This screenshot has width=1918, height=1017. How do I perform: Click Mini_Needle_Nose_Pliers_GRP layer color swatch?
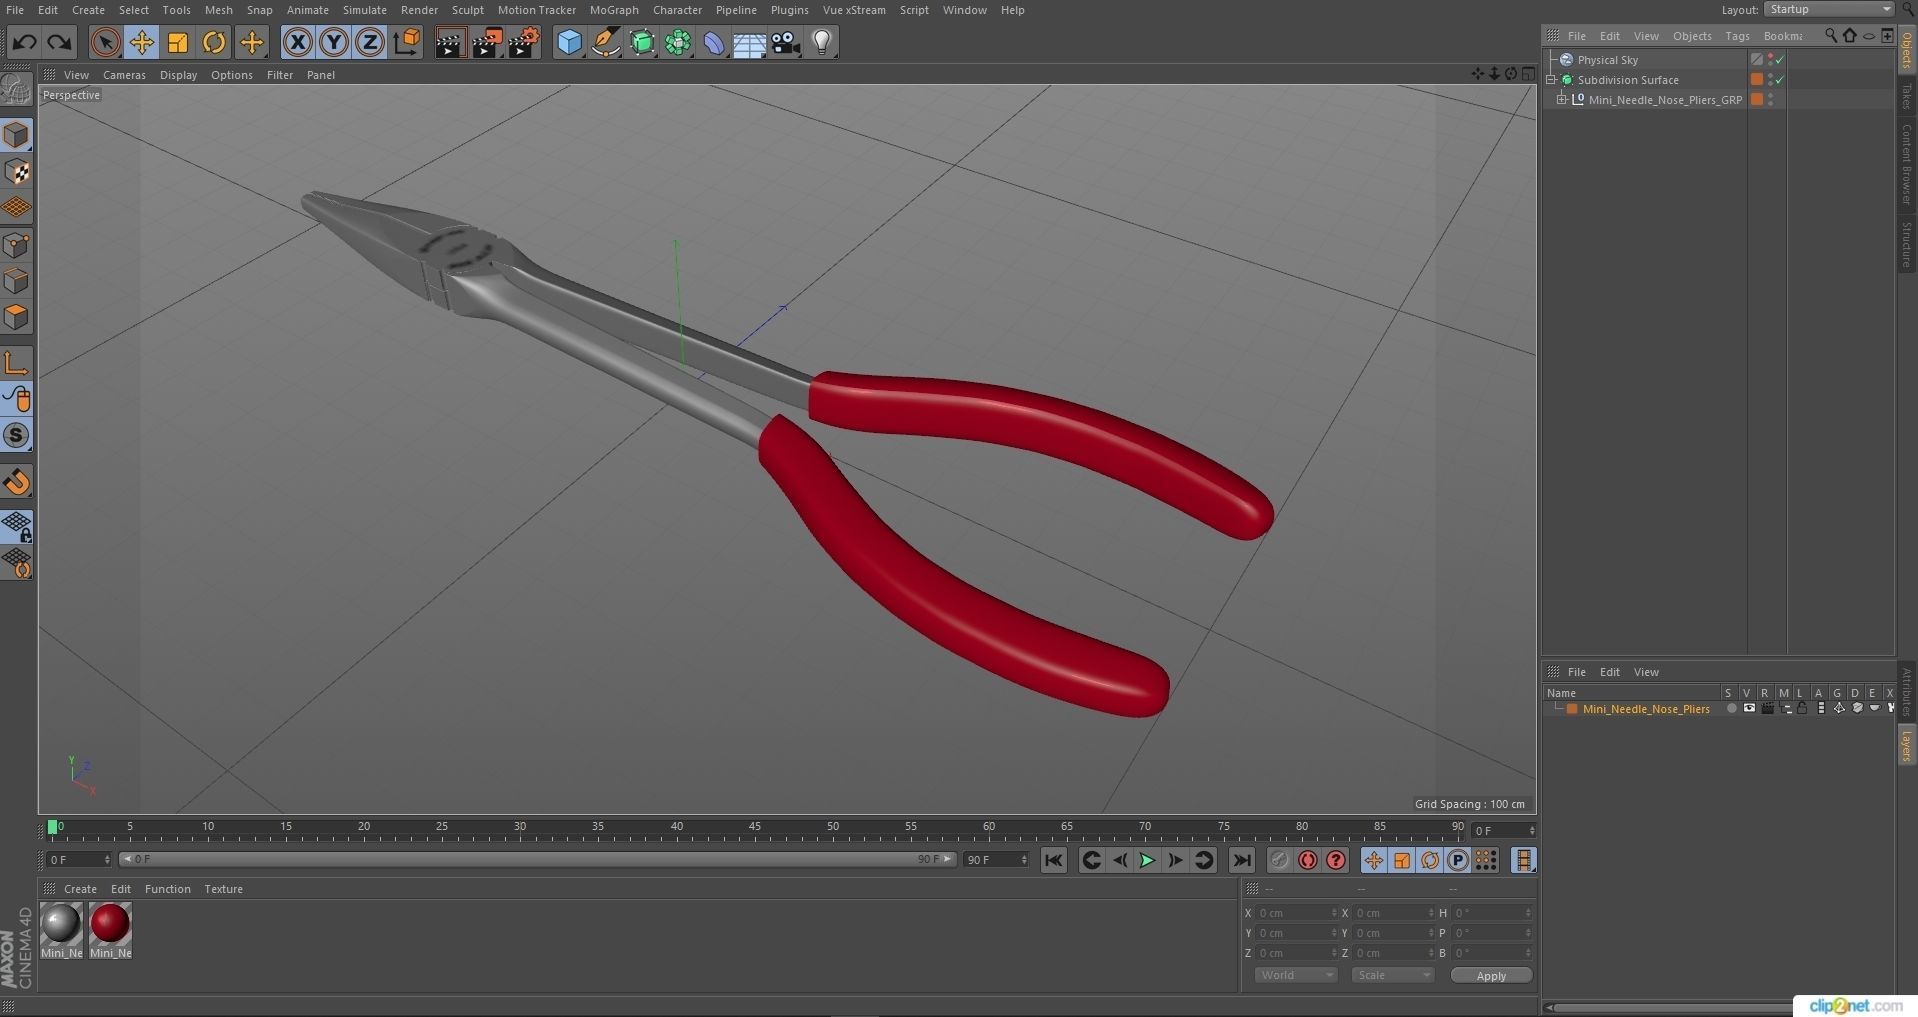tap(1757, 100)
